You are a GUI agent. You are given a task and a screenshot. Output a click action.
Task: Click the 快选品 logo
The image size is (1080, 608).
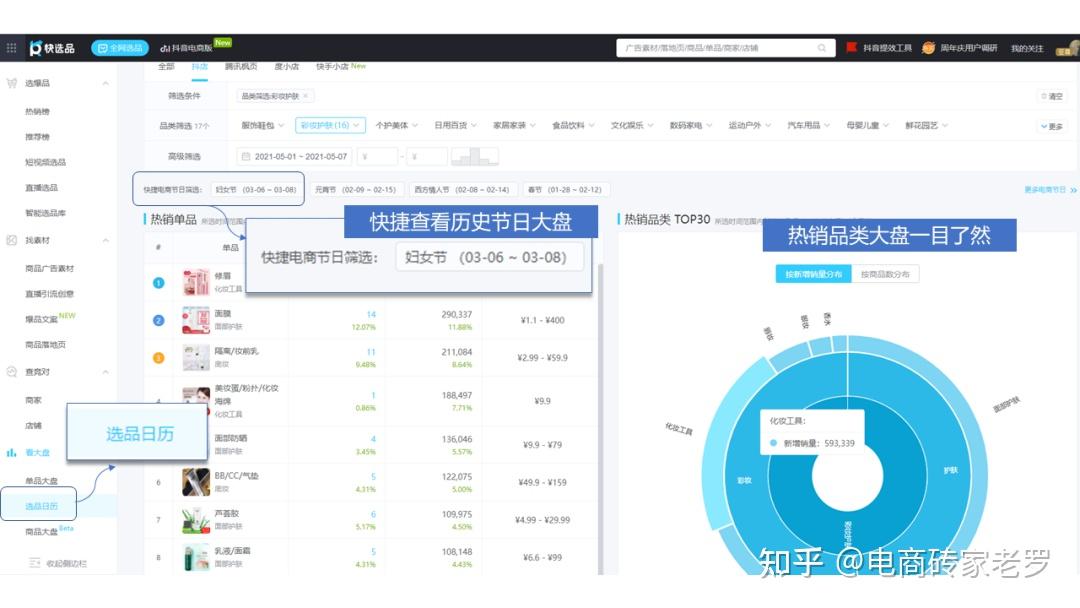(x=52, y=48)
